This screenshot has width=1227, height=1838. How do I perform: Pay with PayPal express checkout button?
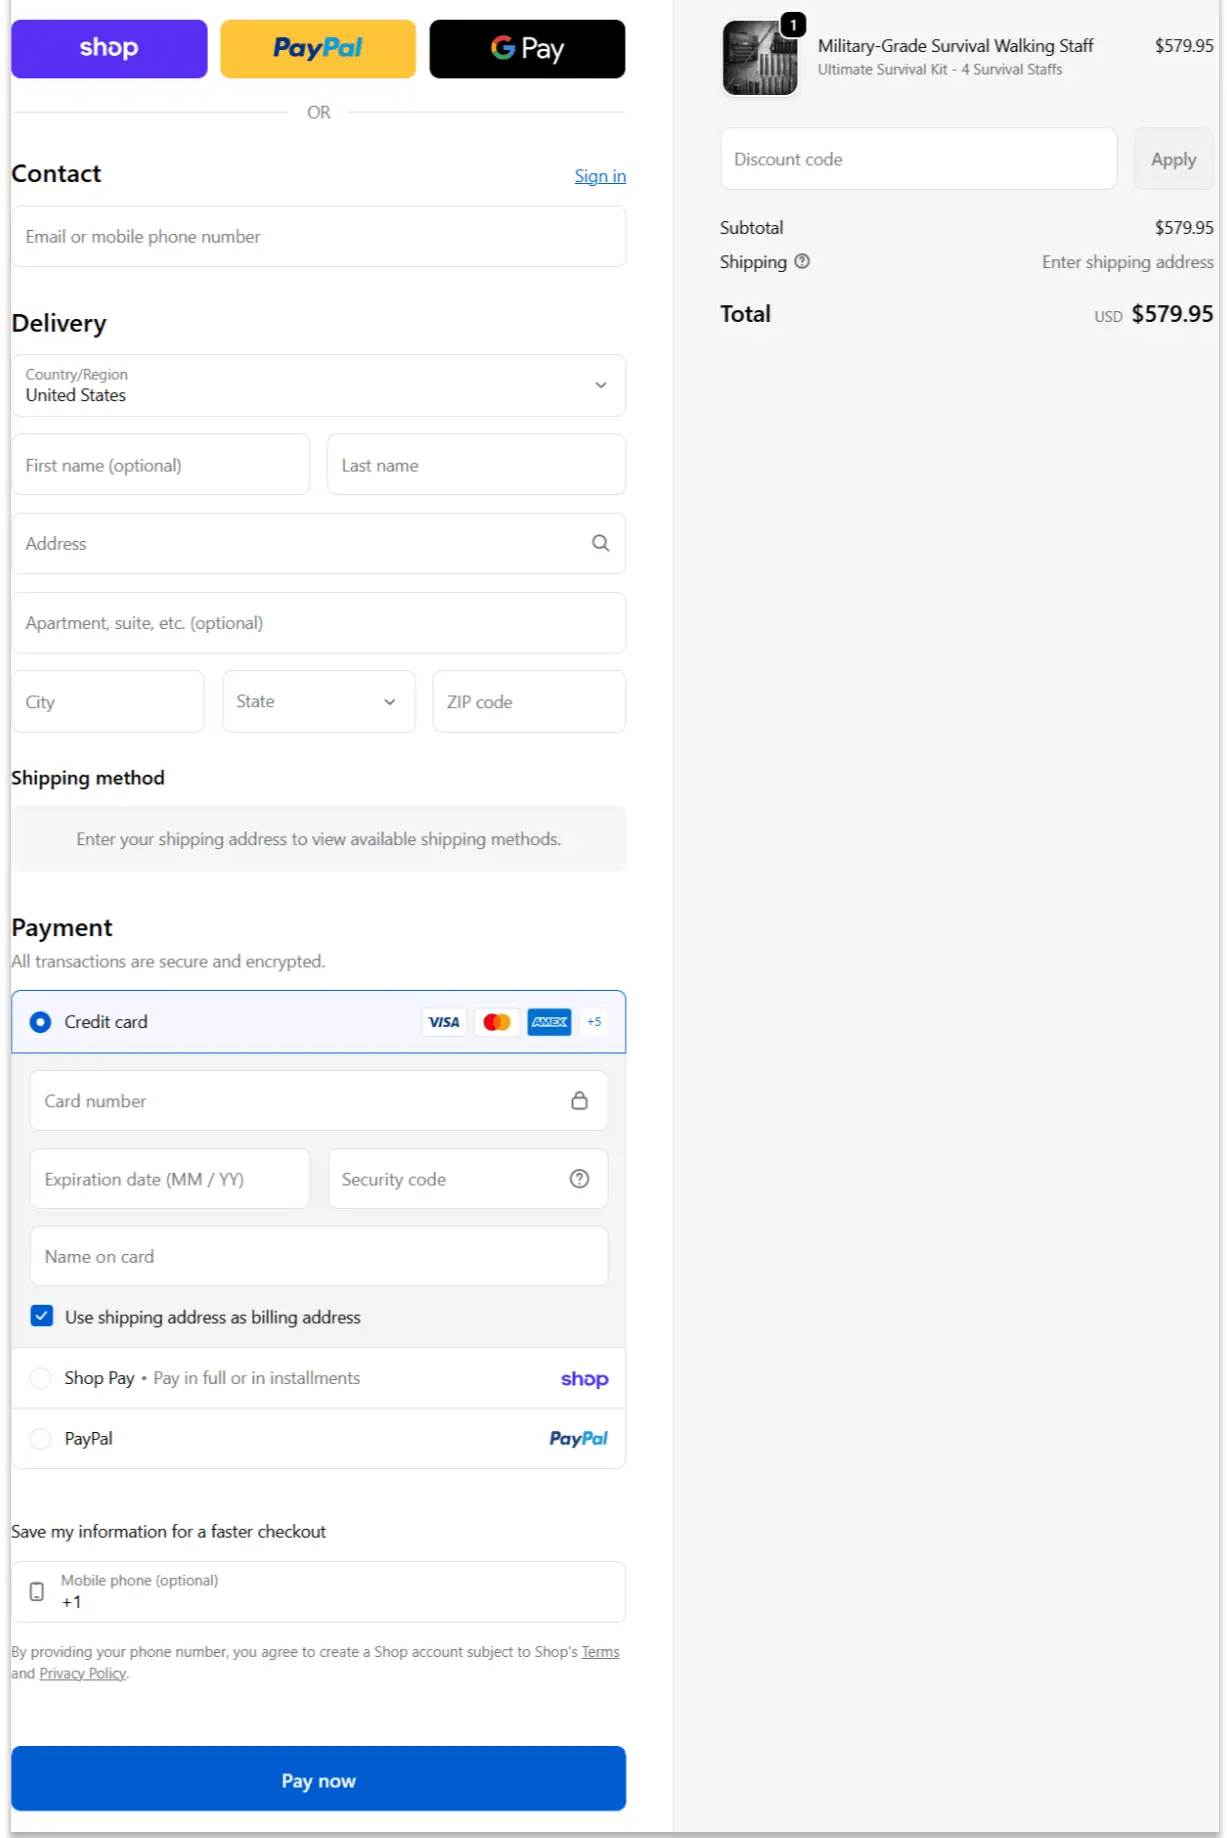pos(318,49)
